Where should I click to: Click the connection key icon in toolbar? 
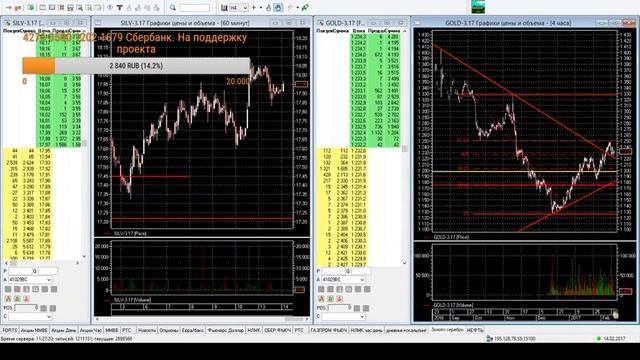pos(18,8)
